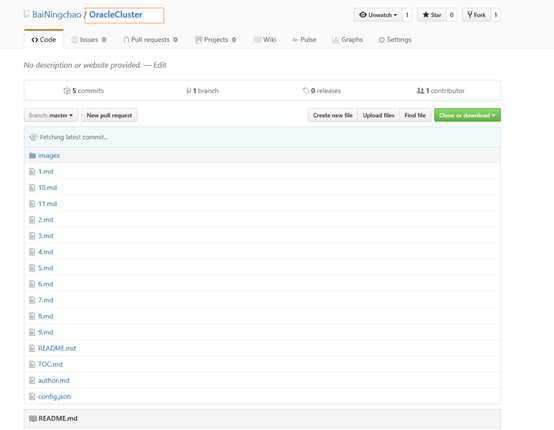Click the watchers count next to Unwatch
The height and width of the screenshot is (430, 554).
[x=407, y=15]
